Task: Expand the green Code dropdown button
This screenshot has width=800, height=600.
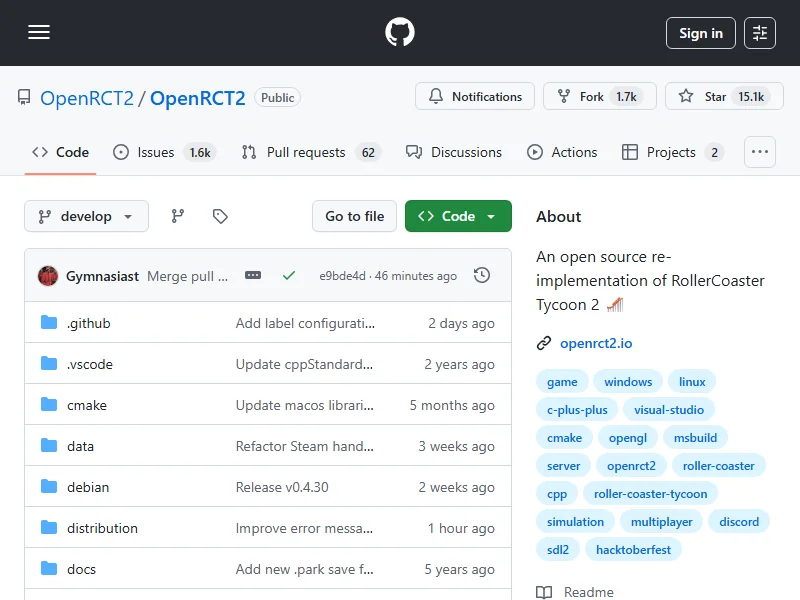Action: tap(458, 216)
